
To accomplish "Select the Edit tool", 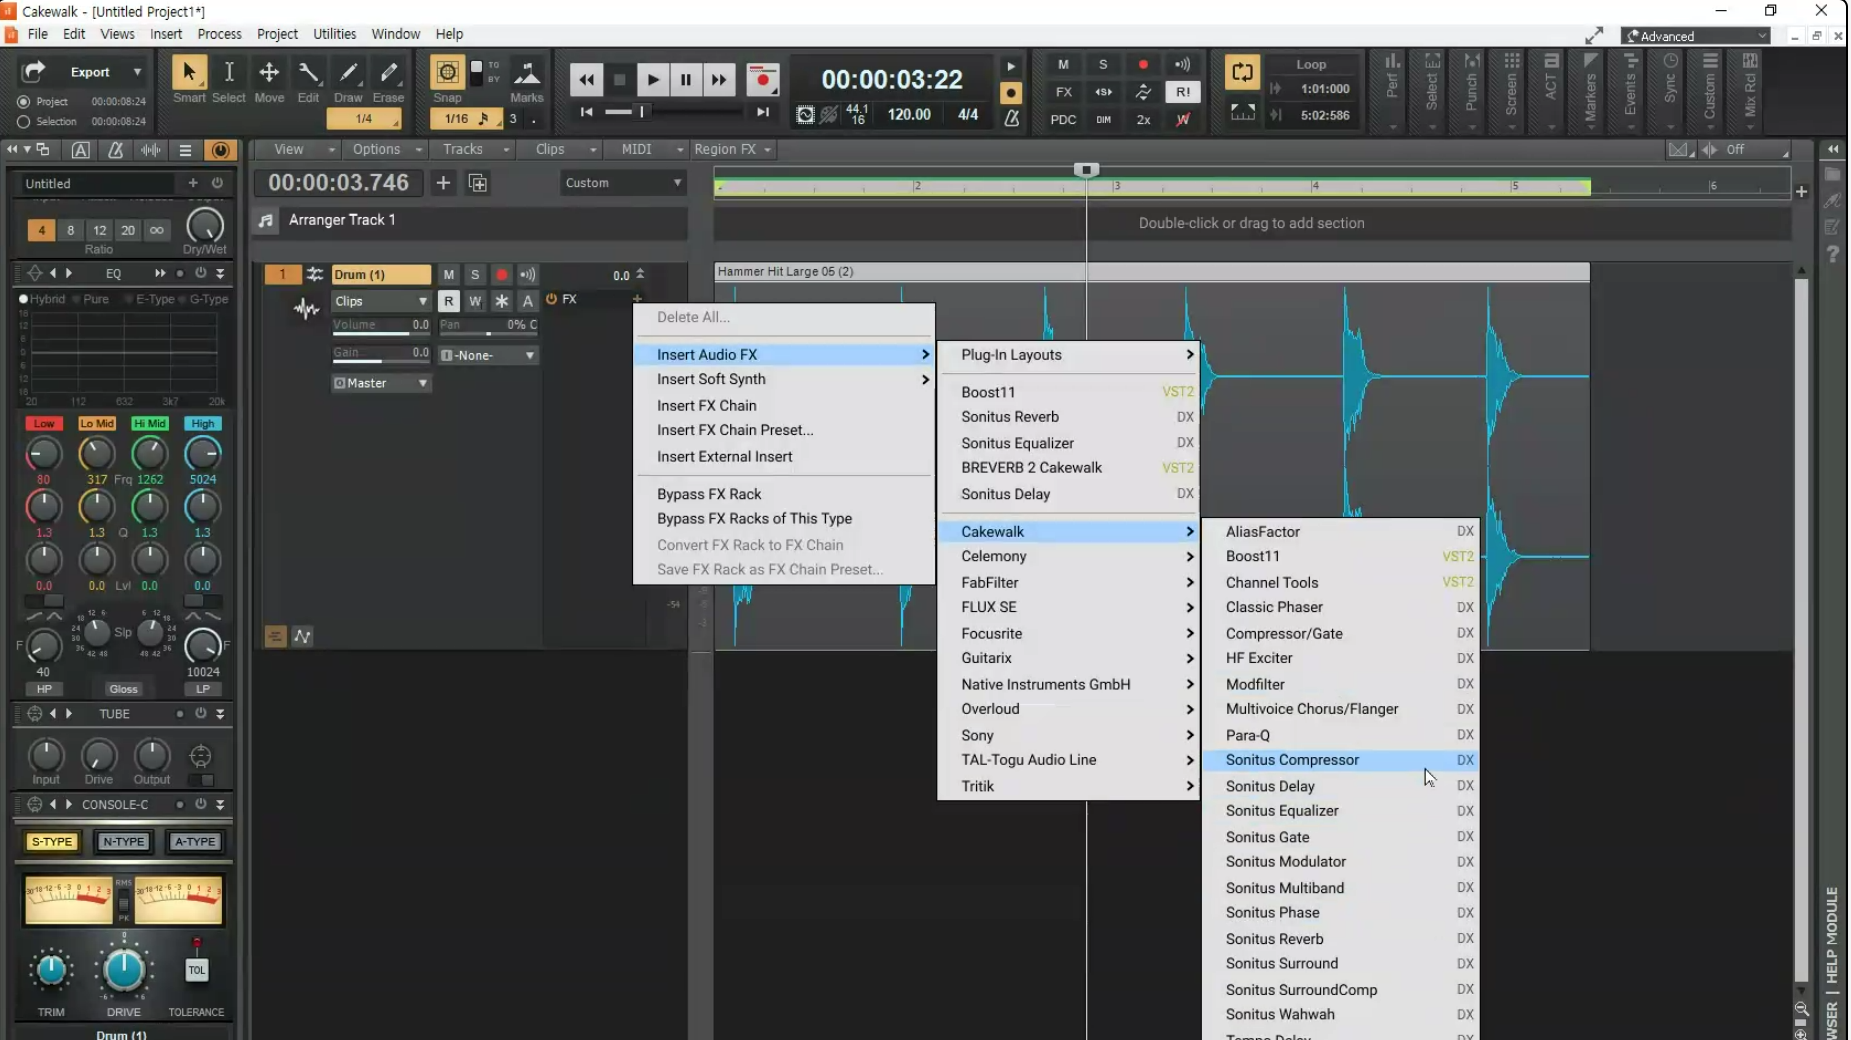I will coord(308,73).
